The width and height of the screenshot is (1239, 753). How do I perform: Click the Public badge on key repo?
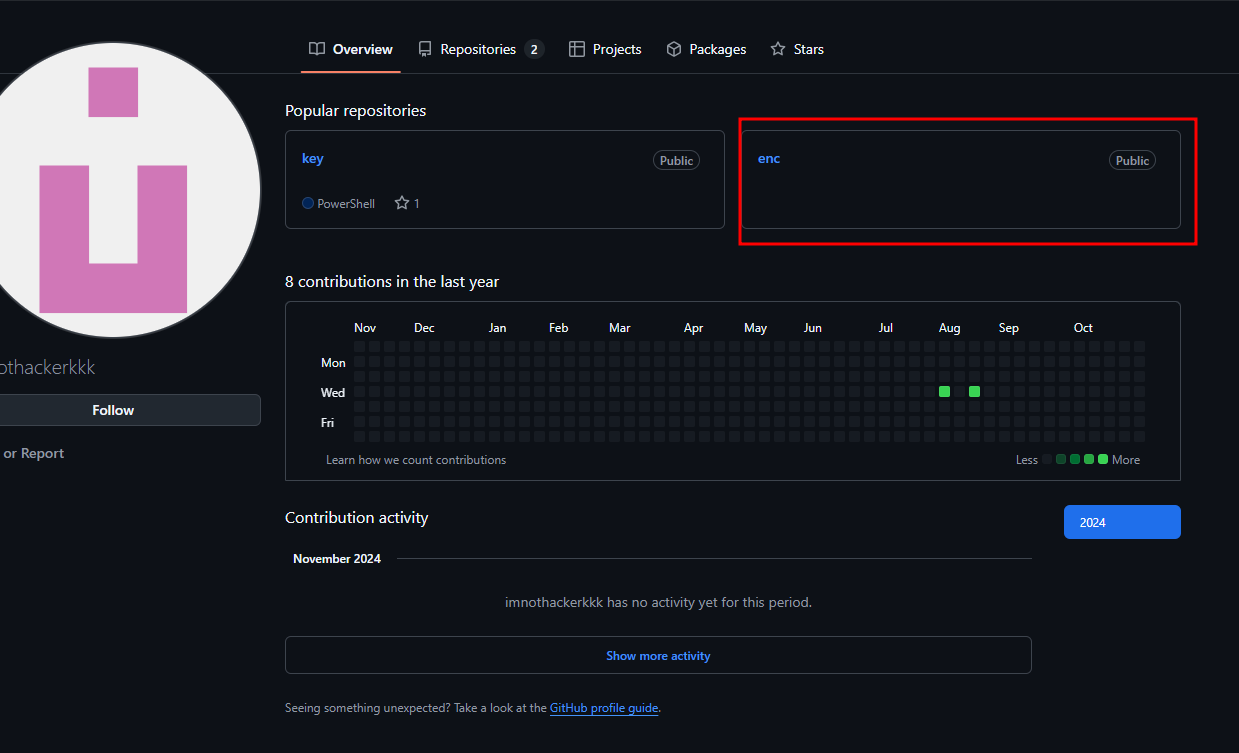coord(677,160)
